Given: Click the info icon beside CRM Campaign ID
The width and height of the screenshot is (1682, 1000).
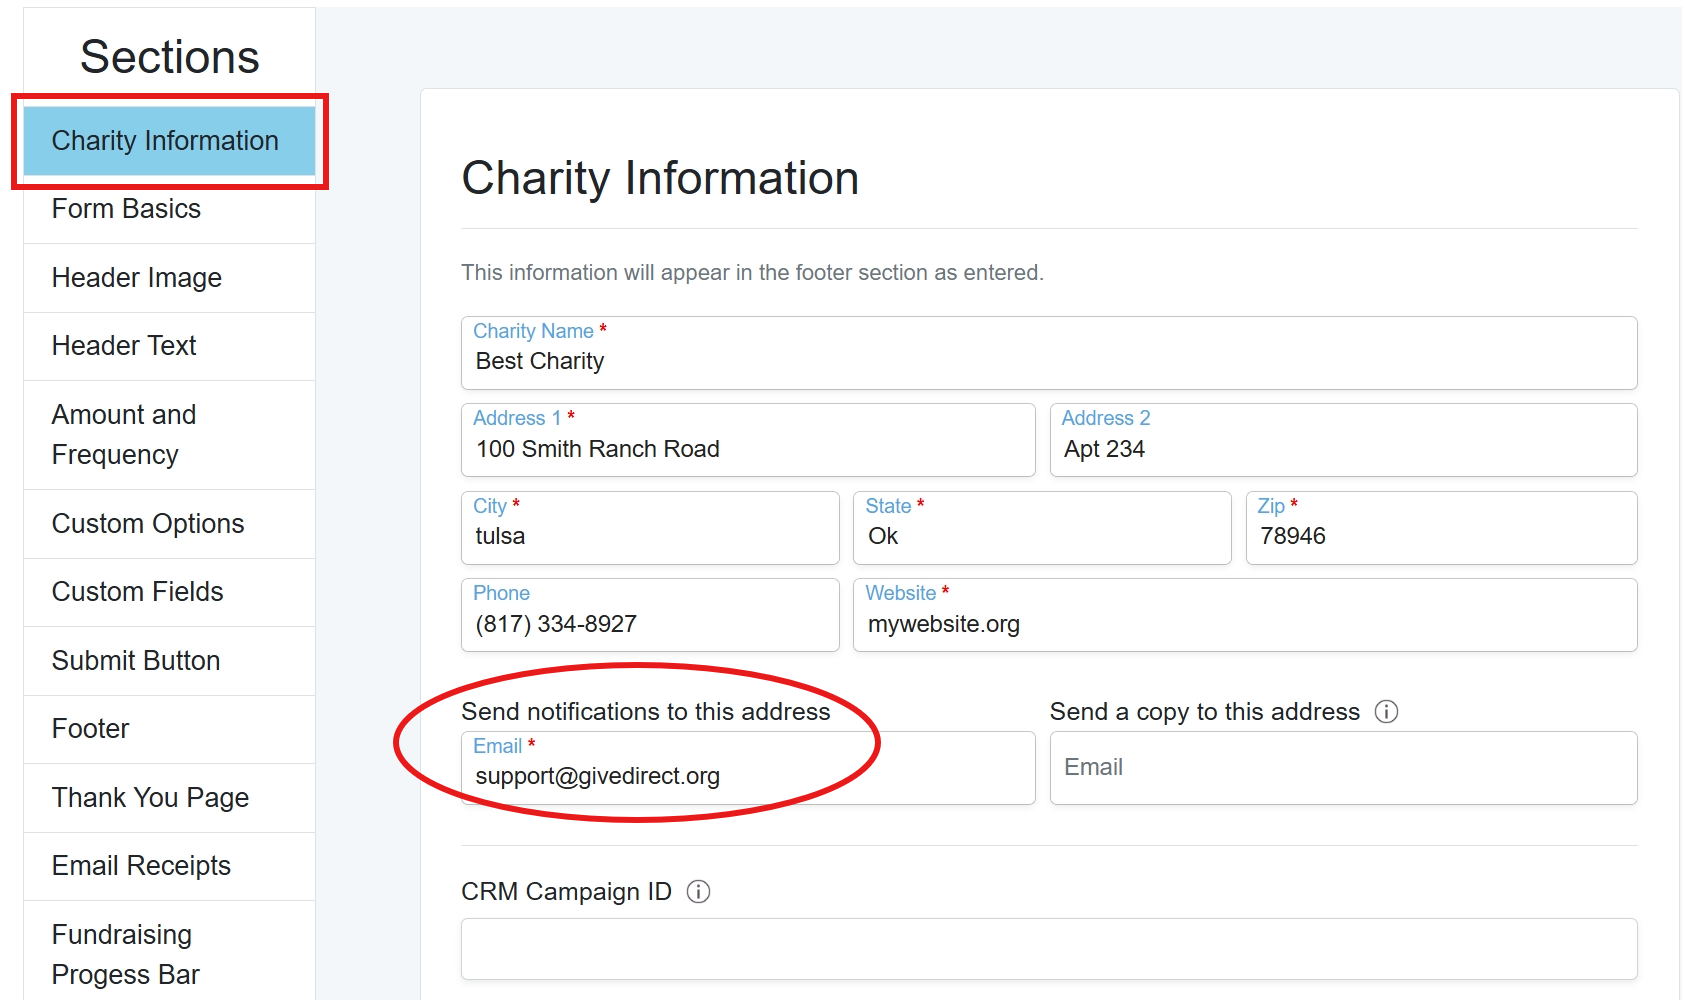Looking at the screenshot, I should coord(698,891).
